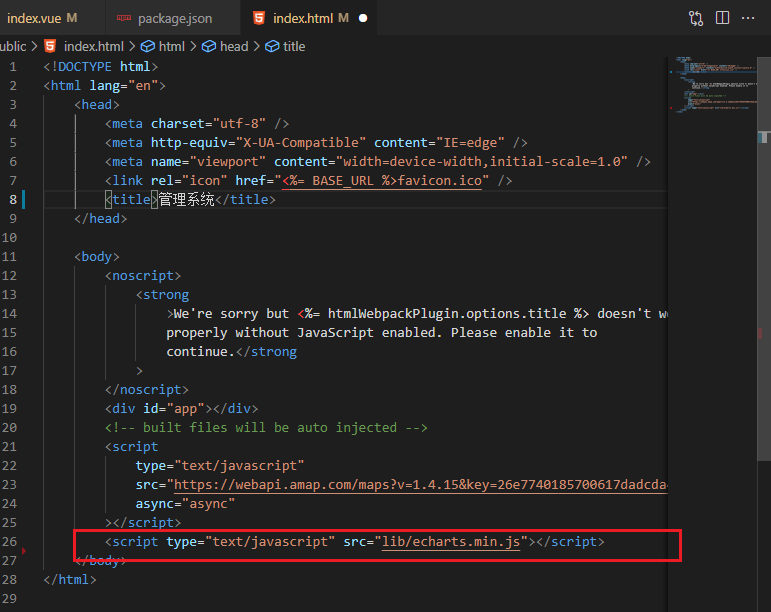This screenshot has width=771, height=612.
Task: Click the opening <body> tag
Action: click(97, 257)
